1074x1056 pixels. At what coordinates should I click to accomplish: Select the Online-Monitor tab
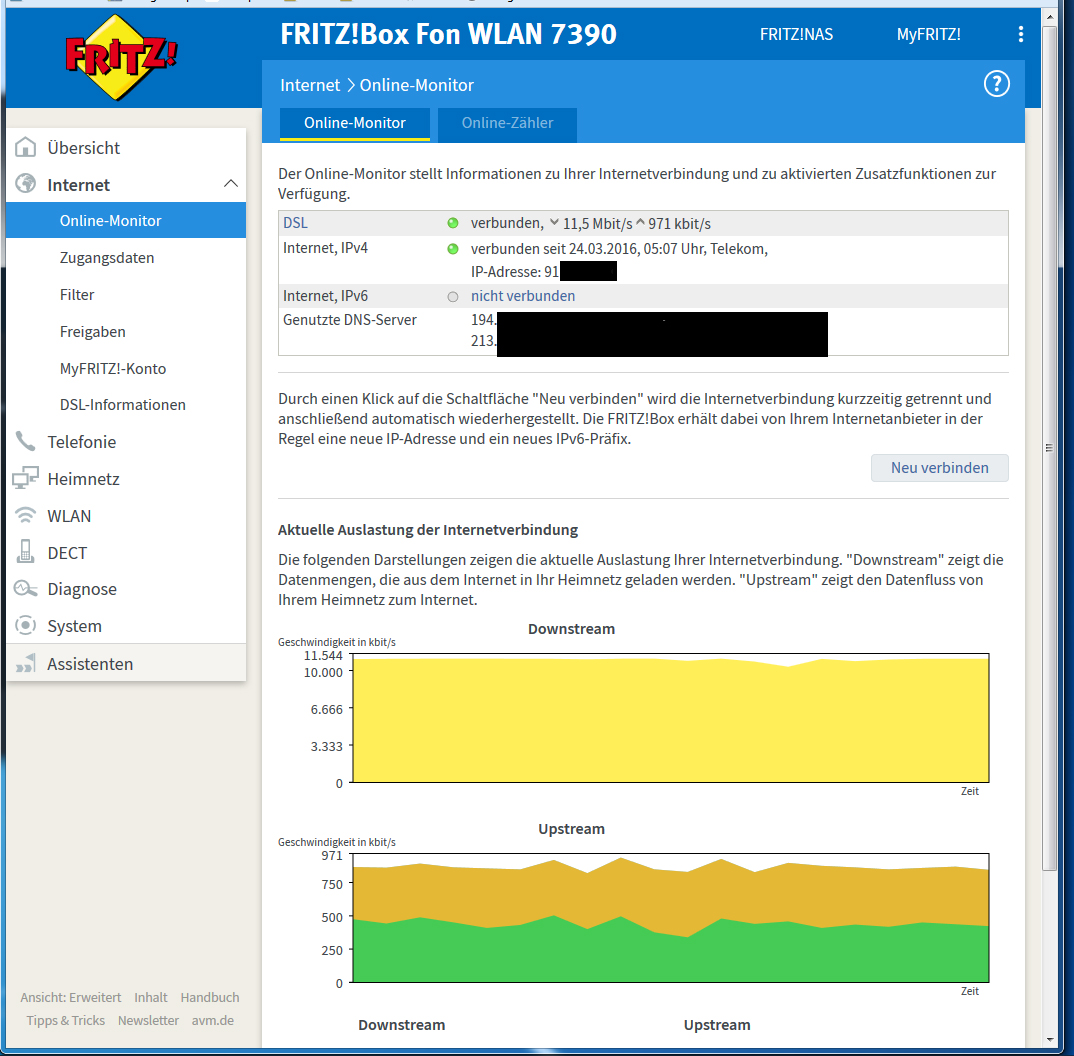(x=355, y=123)
